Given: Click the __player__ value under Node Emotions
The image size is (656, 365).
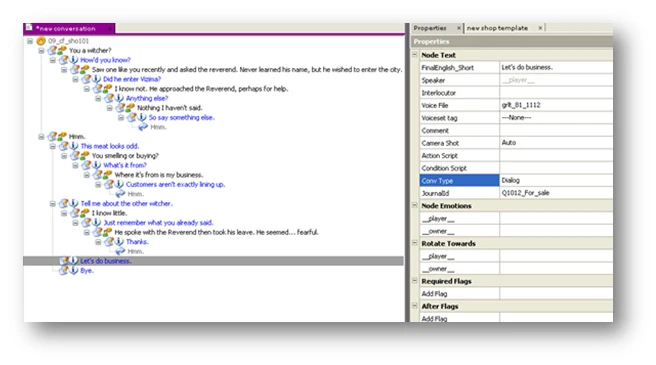Looking at the screenshot, I should coord(556,218).
